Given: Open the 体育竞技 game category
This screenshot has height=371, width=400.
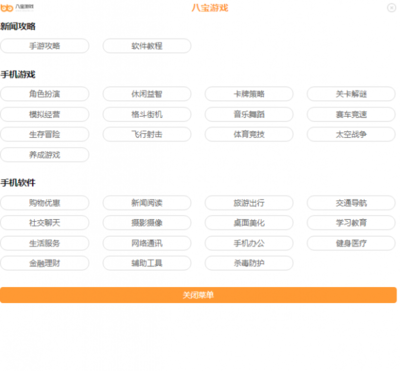Looking at the screenshot, I should 249,134.
